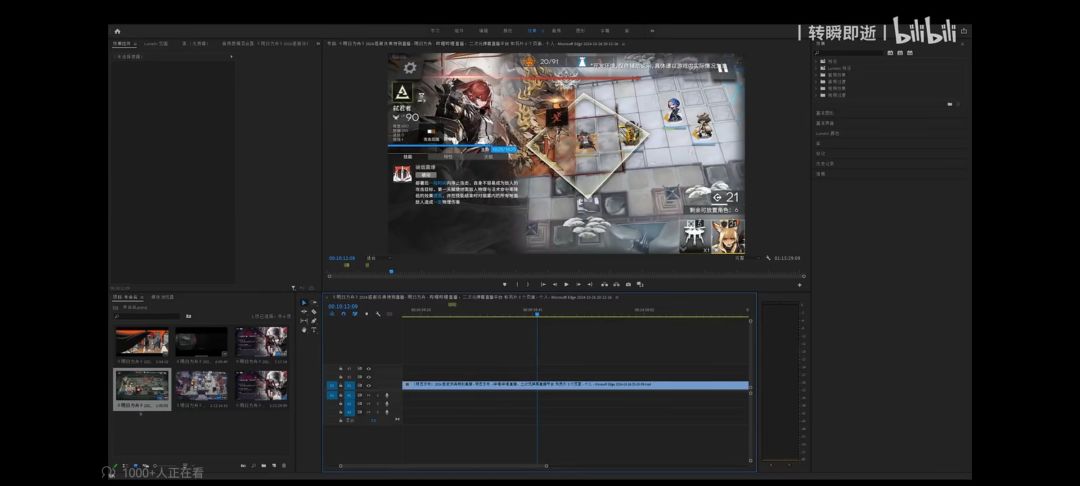Click timeline horizontal zoom scroll bar
This screenshot has height=486, width=1080.
(x=443, y=466)
